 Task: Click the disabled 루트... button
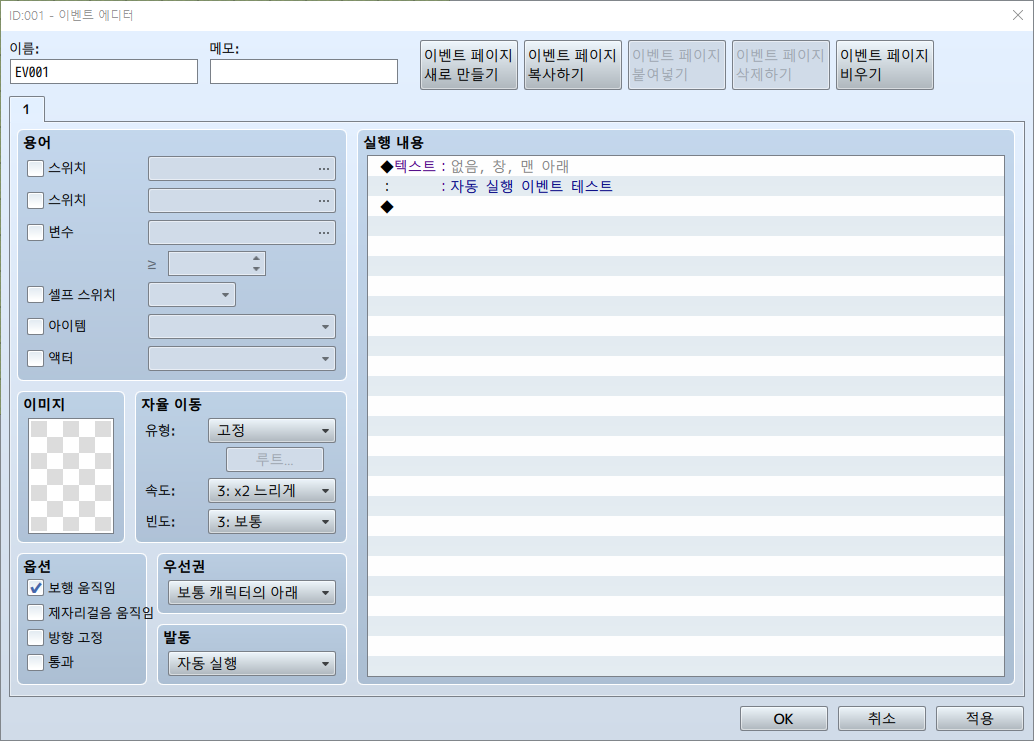pyautogui.click(x=275, y=459)
